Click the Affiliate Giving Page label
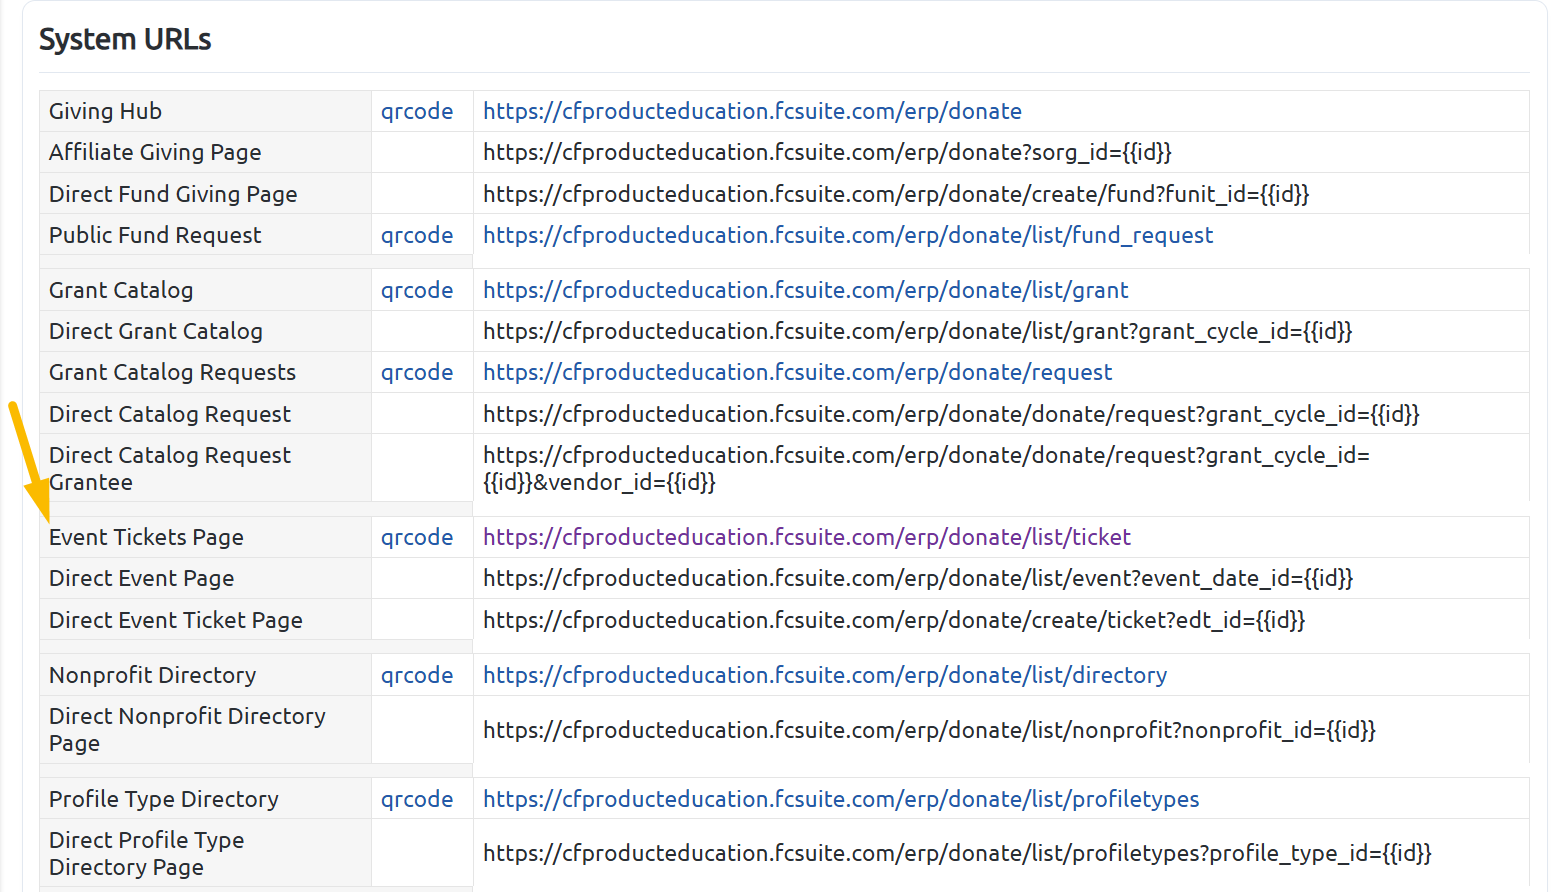Viewport: 1559px width, 892px height. pyautogui.click(x=155, y=152)
